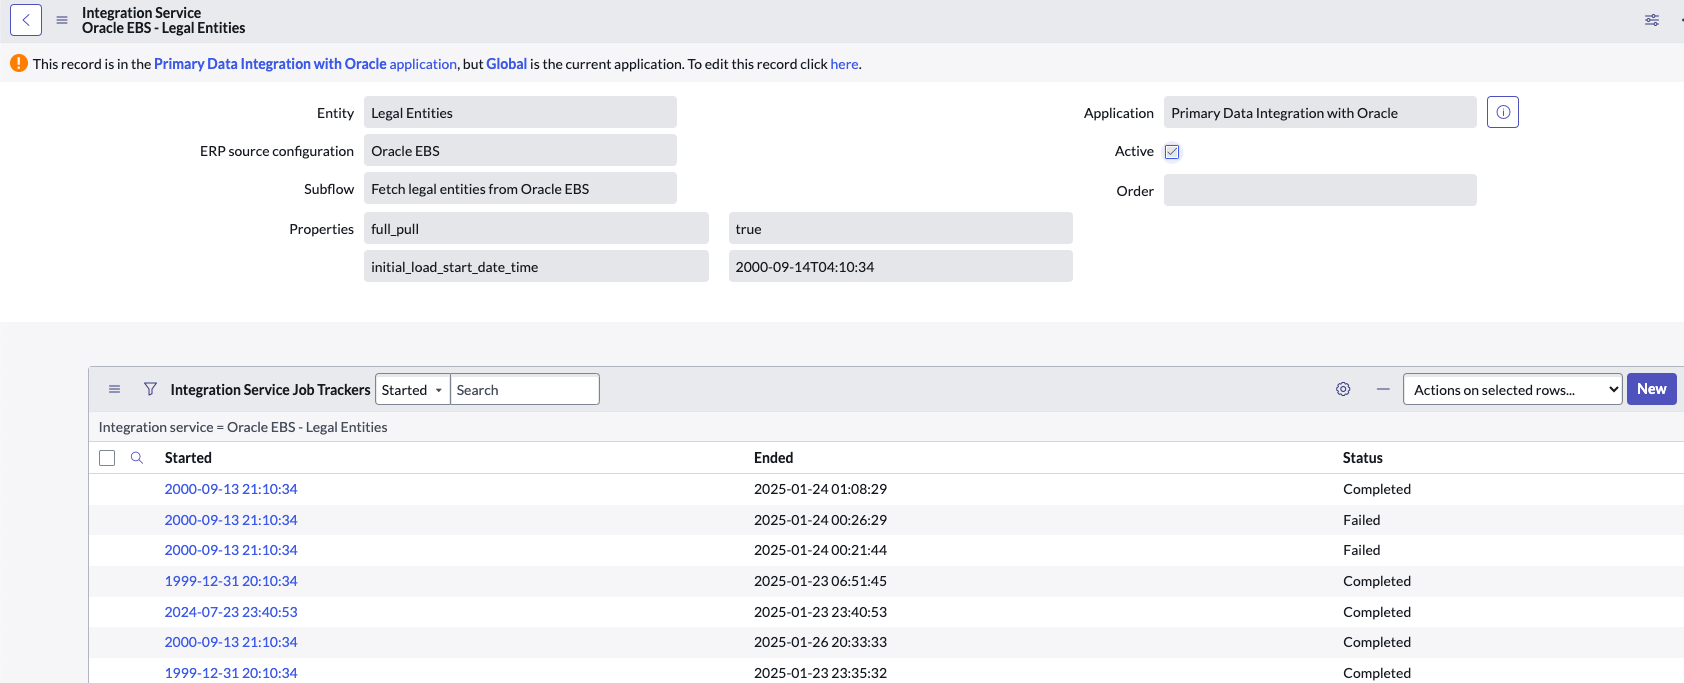Click the Application field
Image resolution: width=1684 pixels, height=683 pixels.
(x=1320, y=112)
